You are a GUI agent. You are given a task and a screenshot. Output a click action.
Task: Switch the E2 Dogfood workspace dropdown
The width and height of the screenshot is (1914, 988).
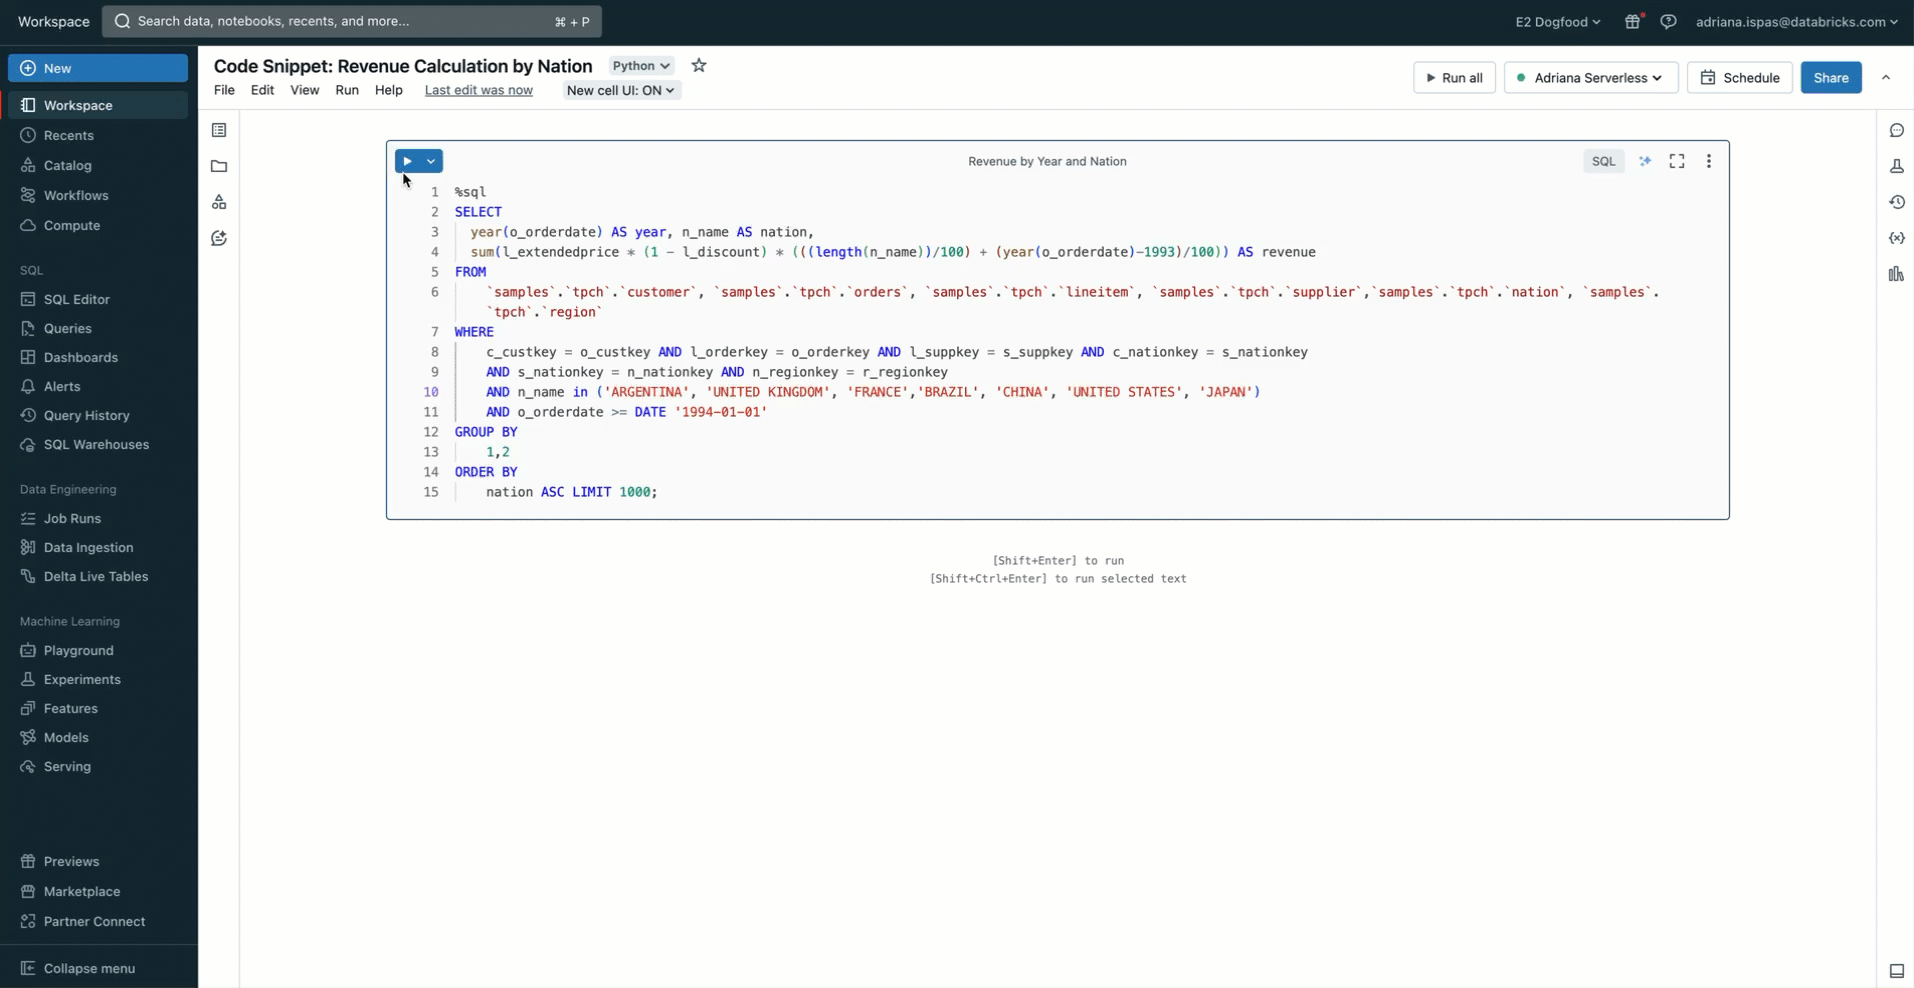[x=1557, y=22]
